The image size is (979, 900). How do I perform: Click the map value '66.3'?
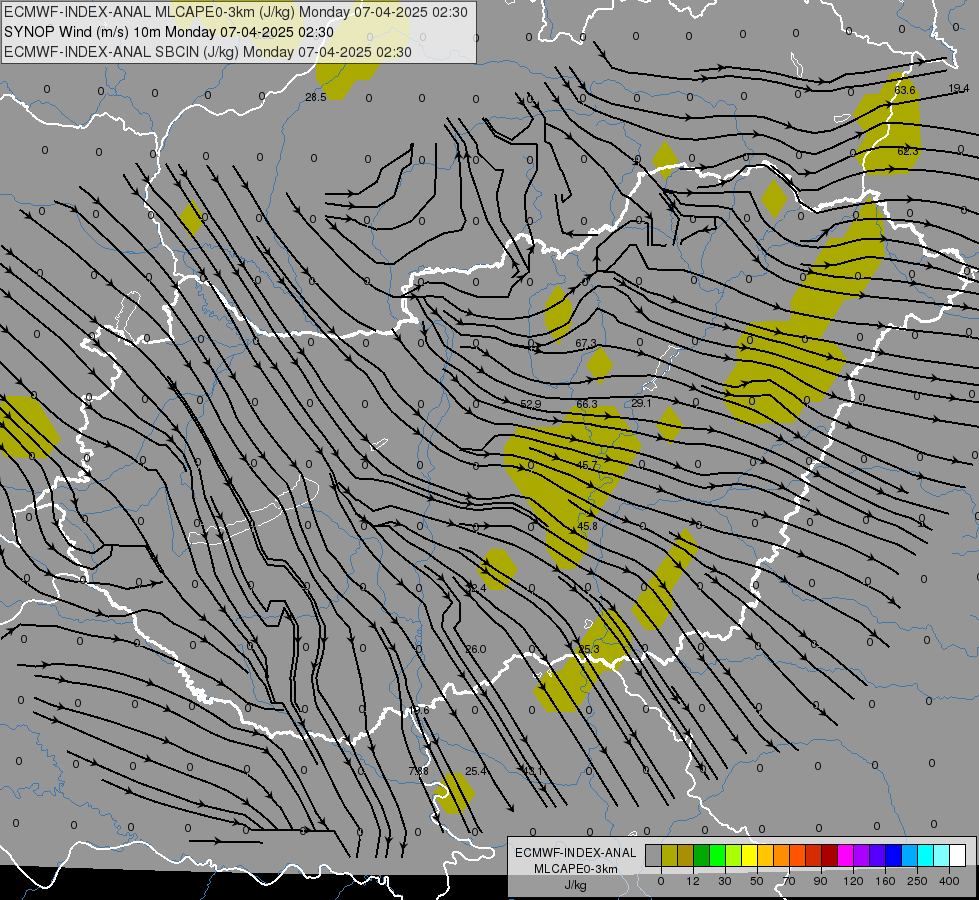[587, 404]
